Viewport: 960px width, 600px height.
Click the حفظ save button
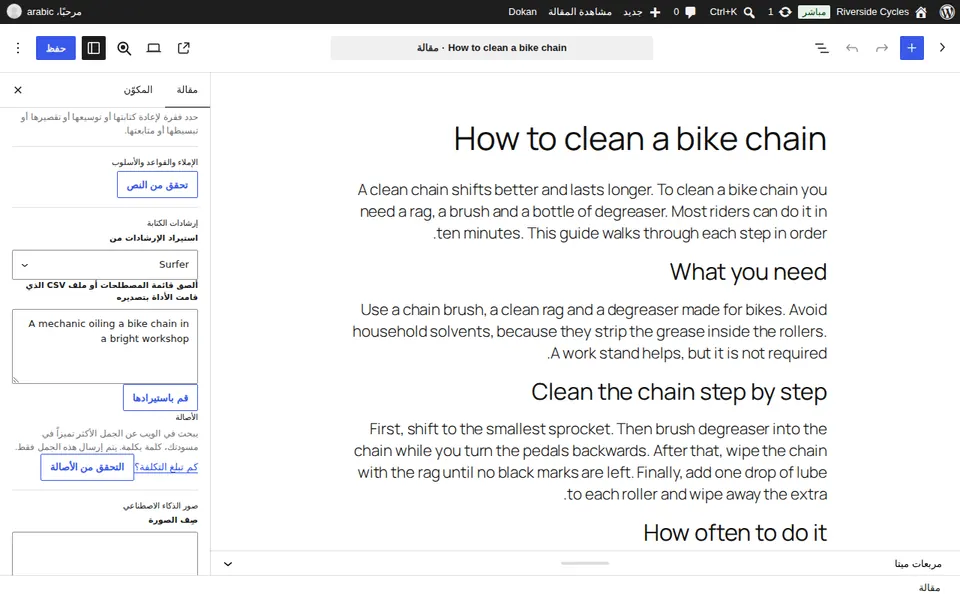click(56, 48)
